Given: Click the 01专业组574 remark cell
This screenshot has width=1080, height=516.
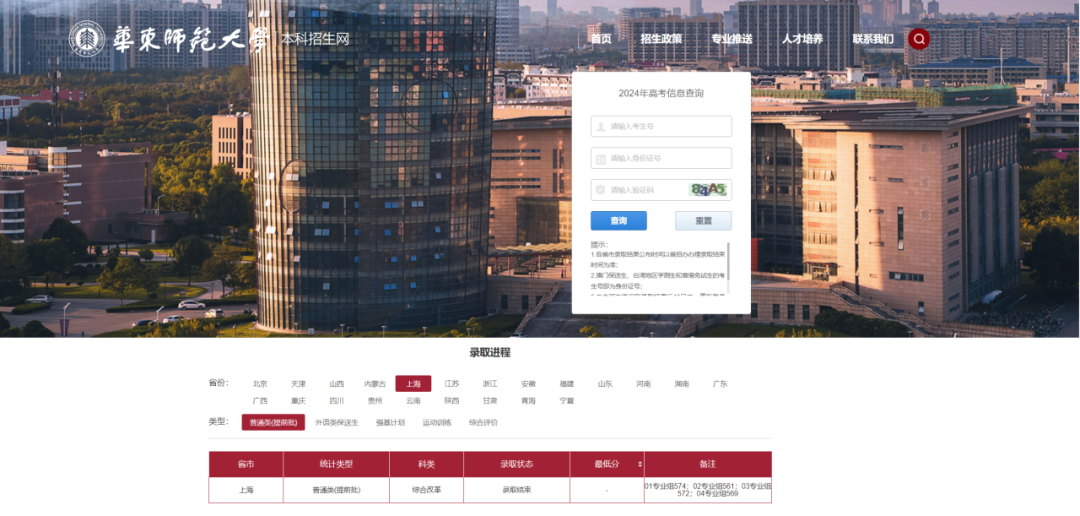Looking at the screenshot, I should tap(707, 490).
